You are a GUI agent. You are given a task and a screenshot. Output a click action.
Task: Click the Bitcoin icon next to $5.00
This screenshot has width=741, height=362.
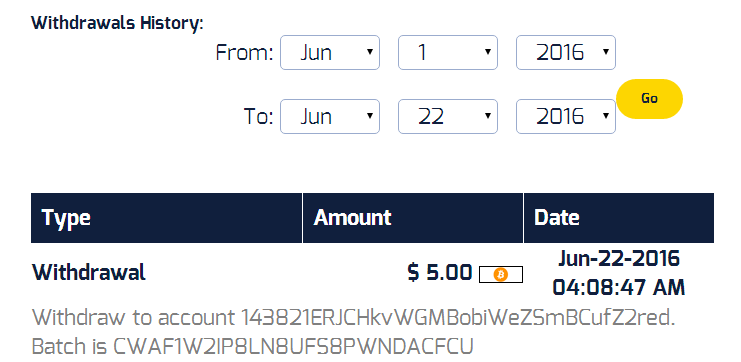[x=500, y=274]
